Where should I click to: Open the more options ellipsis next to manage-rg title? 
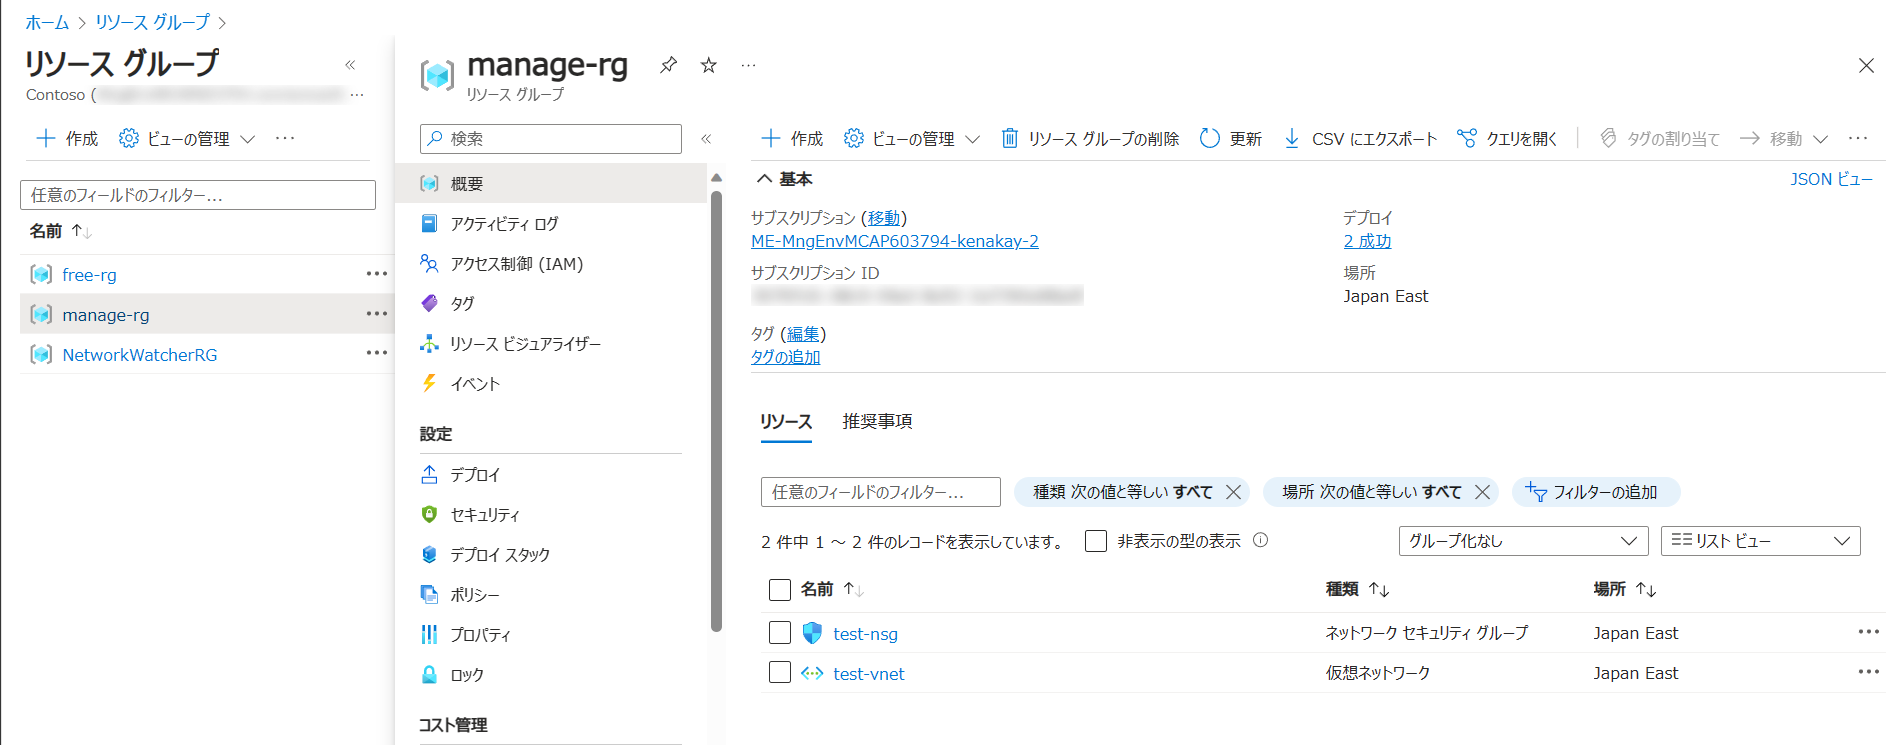(x=748, y=65)
